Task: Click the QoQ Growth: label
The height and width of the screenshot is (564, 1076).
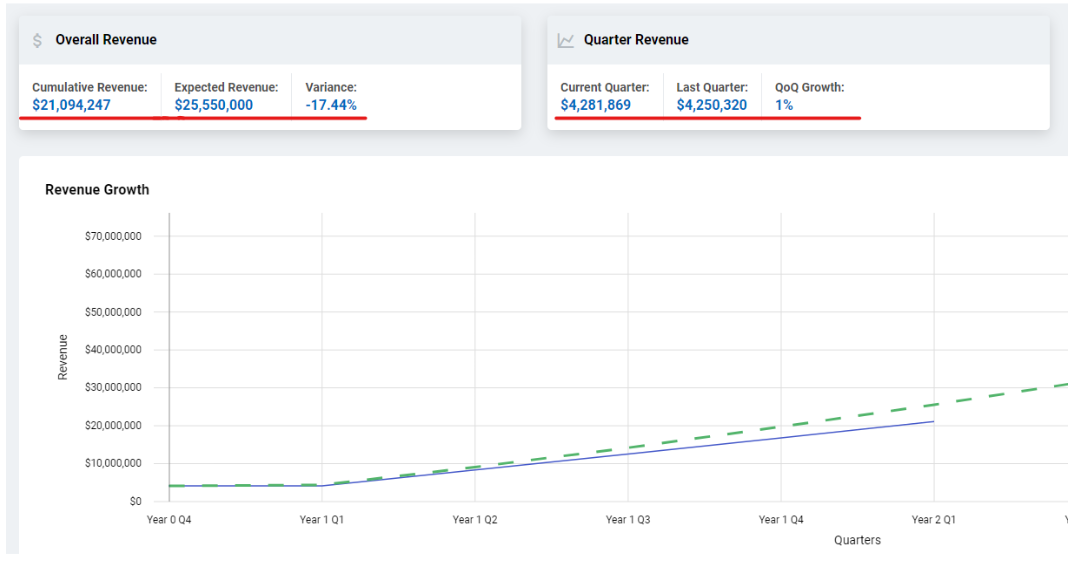Action: [810, 87]
